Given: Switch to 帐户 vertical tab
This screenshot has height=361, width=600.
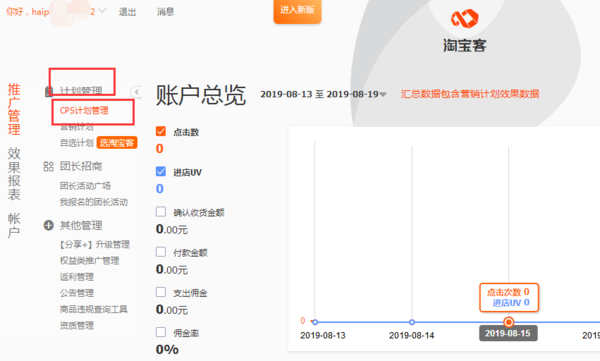Looking at the screenshot, I should coord(14,225).
